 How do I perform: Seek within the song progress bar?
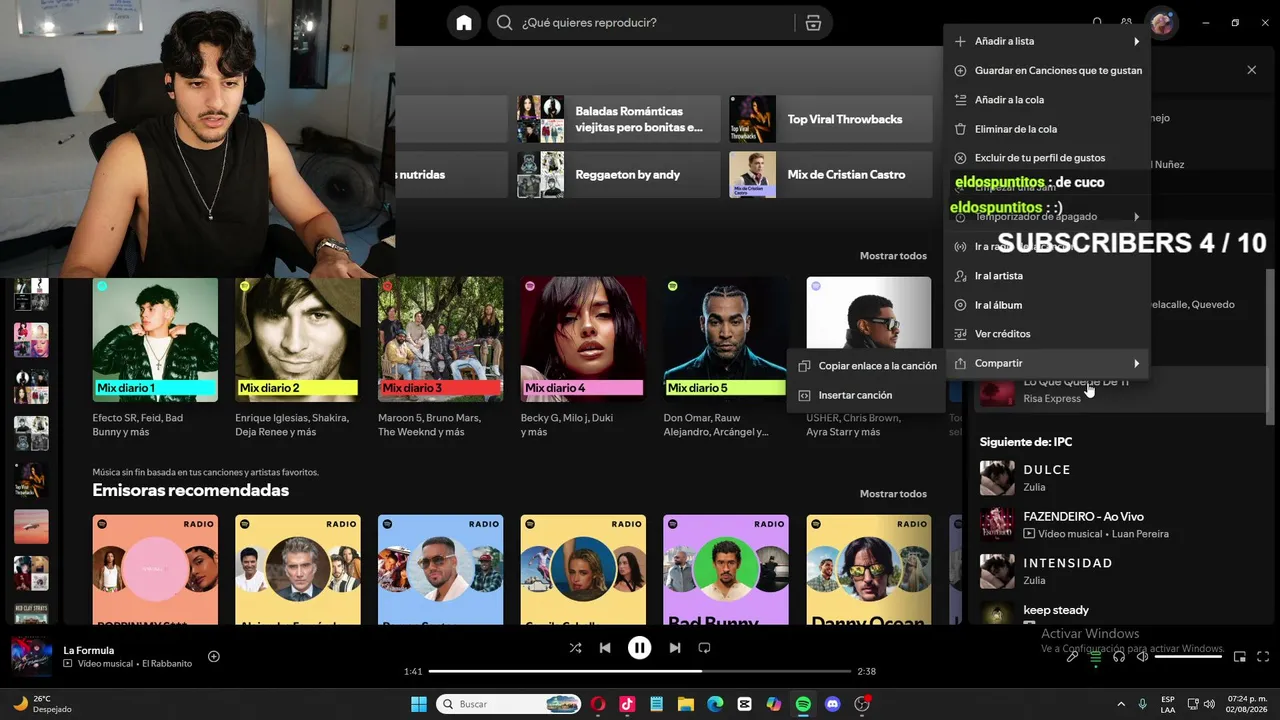[640, 671]
